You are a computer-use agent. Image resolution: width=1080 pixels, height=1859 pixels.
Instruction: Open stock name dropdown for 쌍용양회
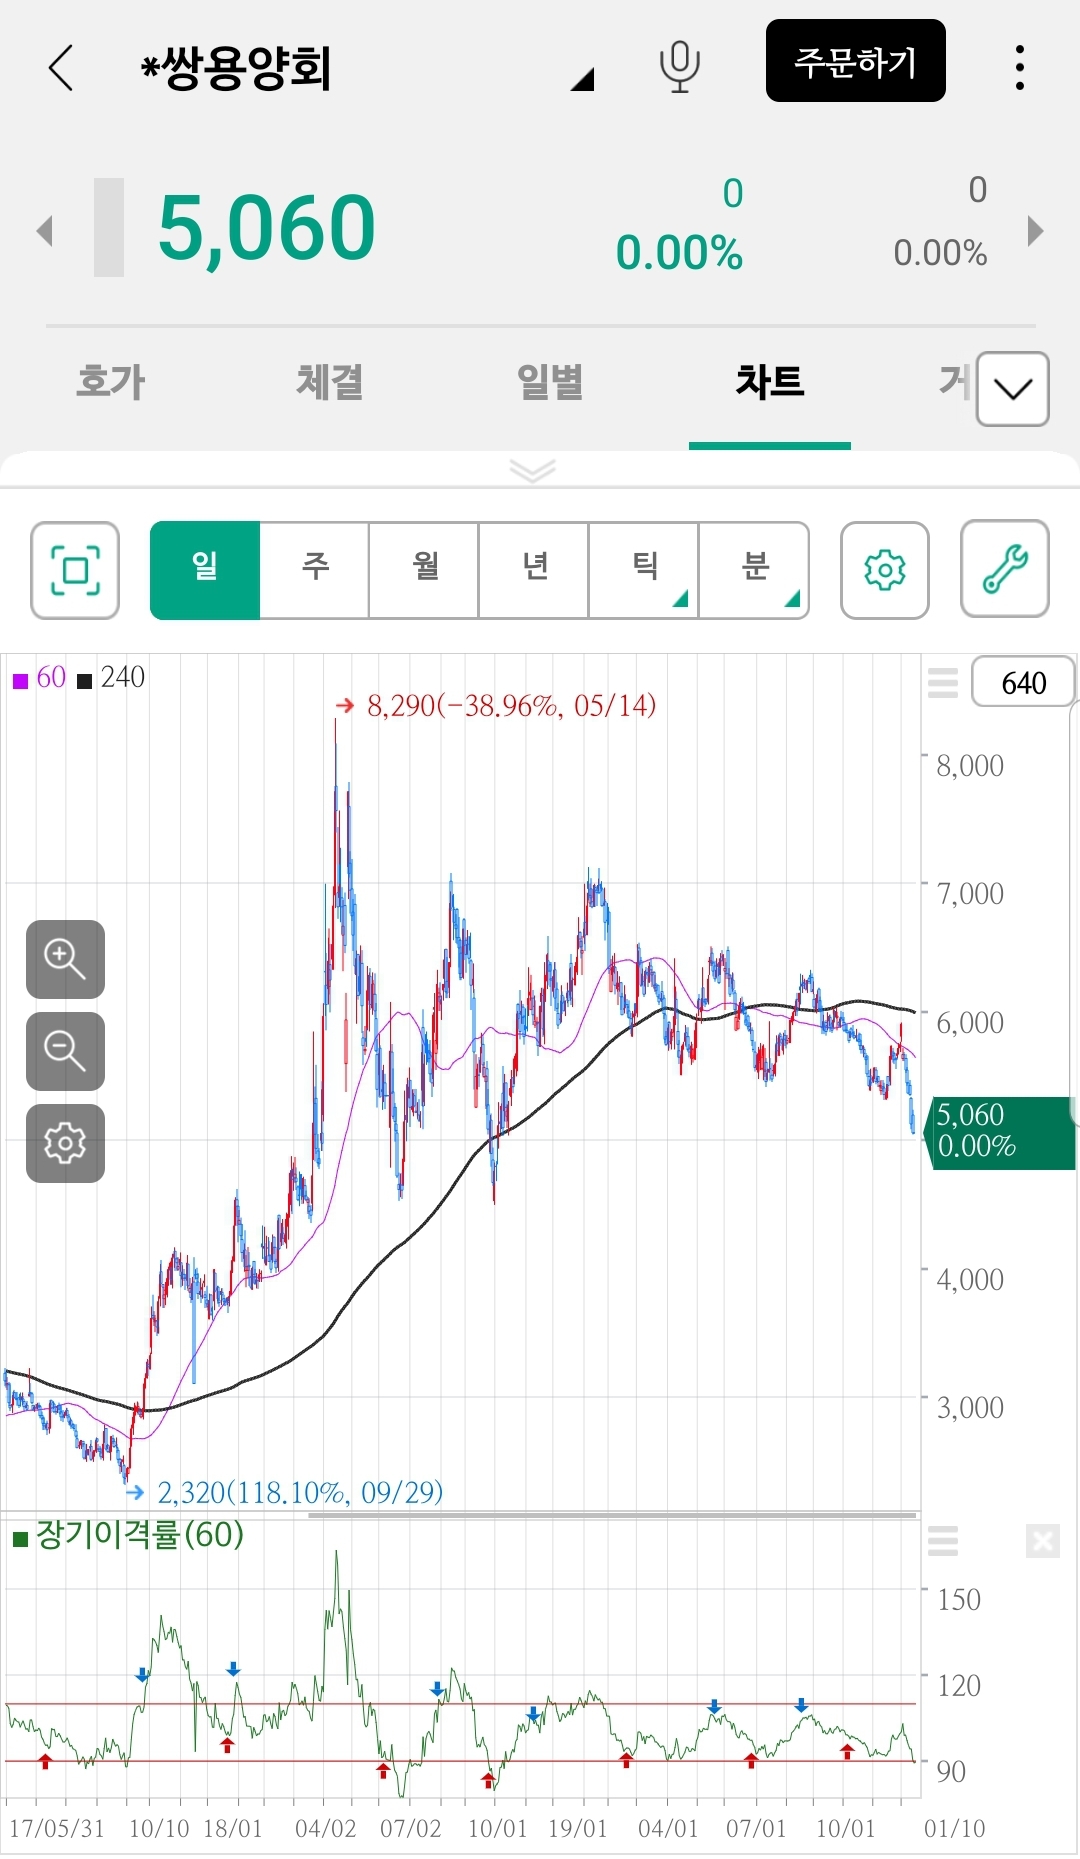pos(583,80)
